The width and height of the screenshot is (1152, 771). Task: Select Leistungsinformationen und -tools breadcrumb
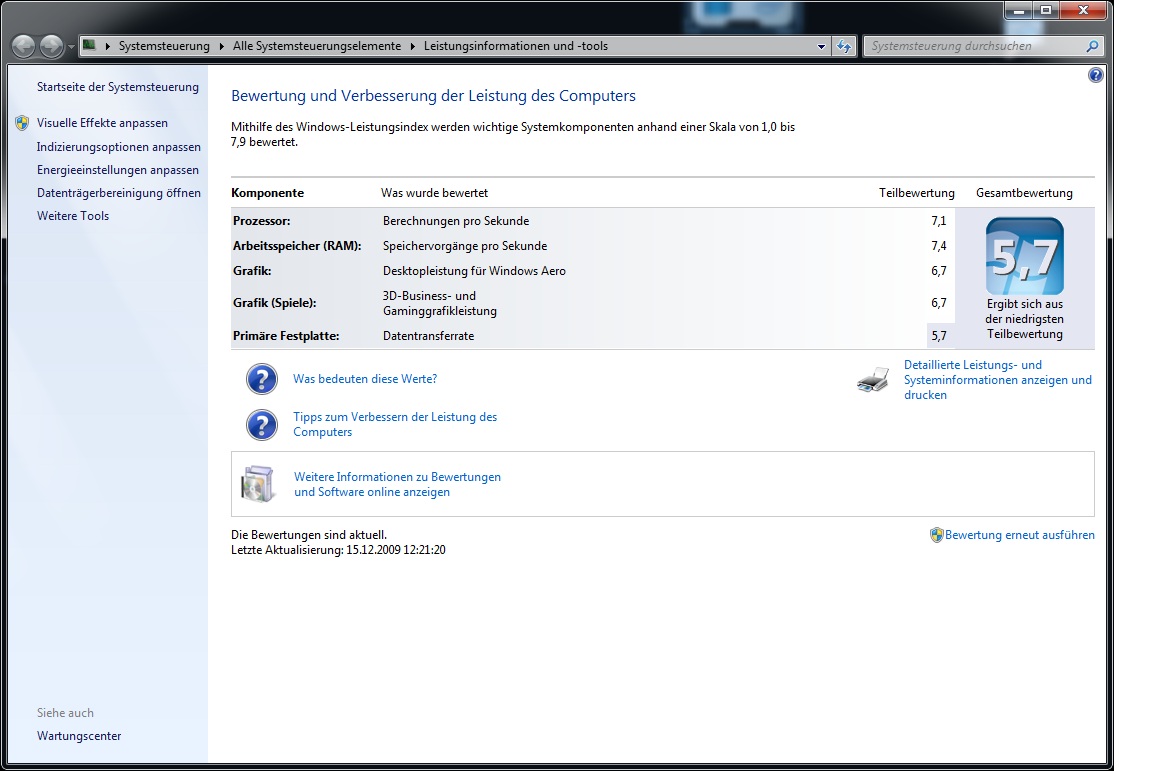coord(516,46)
